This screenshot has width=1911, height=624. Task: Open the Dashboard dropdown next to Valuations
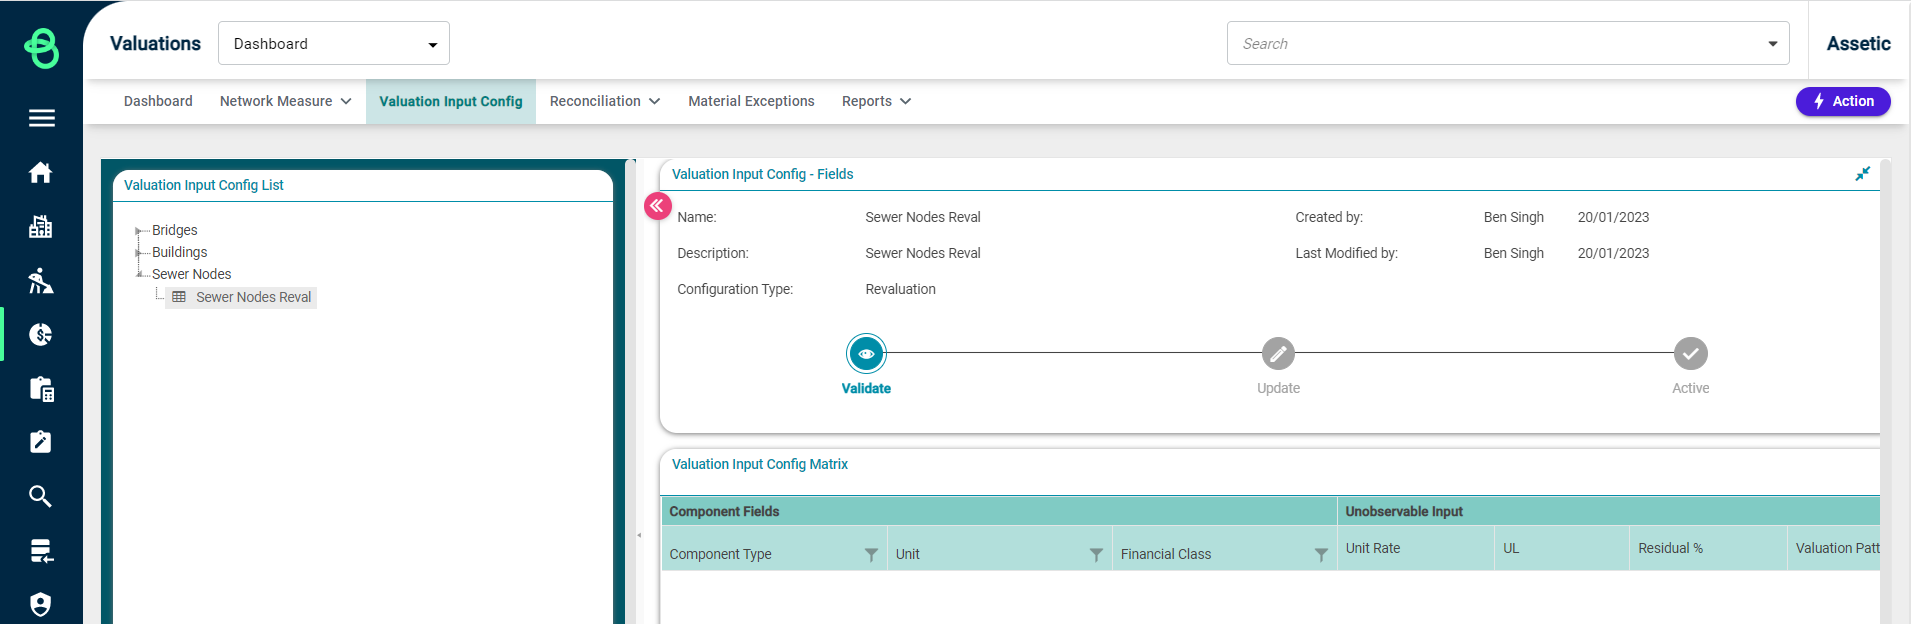pos(334,44)
